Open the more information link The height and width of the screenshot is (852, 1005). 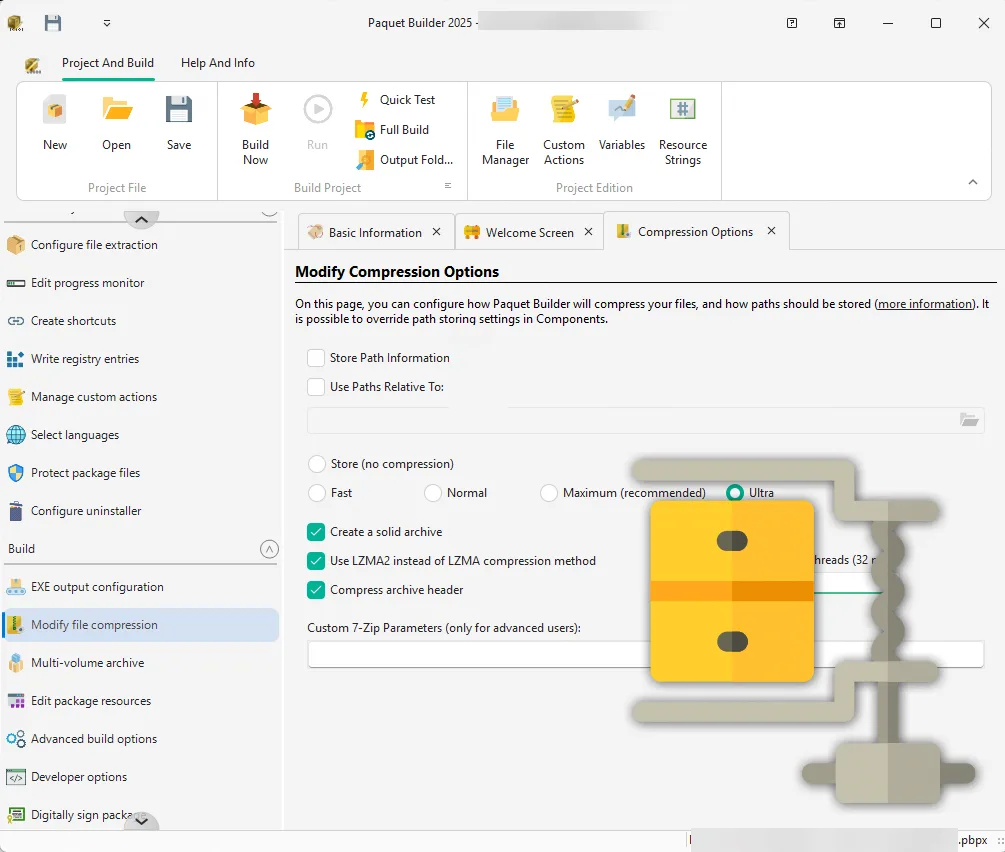tap(924, 303)
